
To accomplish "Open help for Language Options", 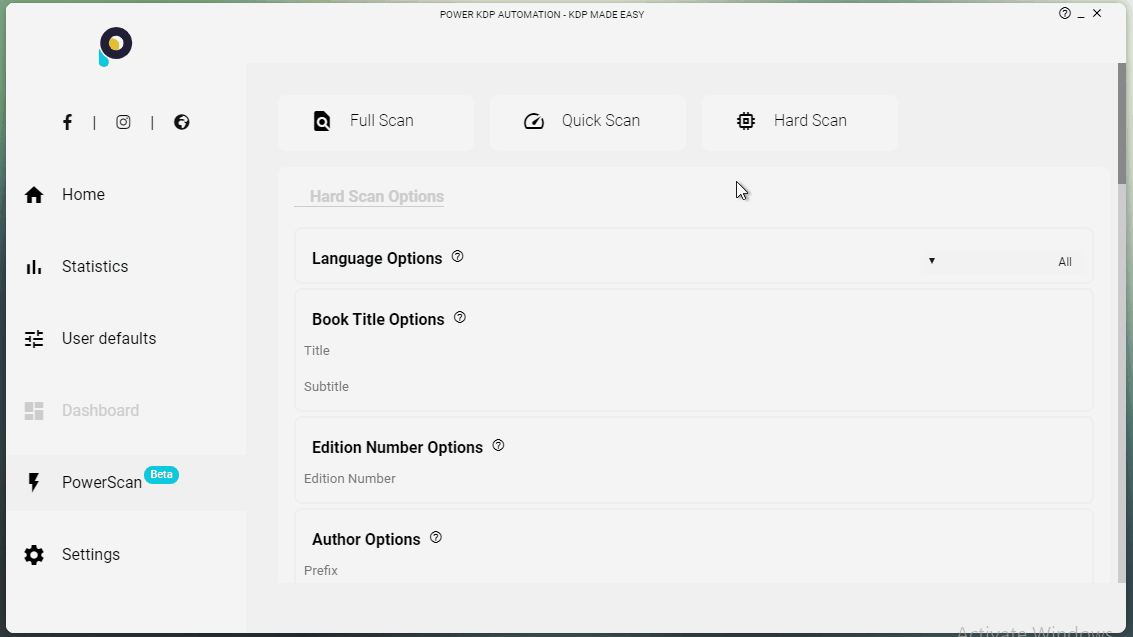I will coord(457,256).
